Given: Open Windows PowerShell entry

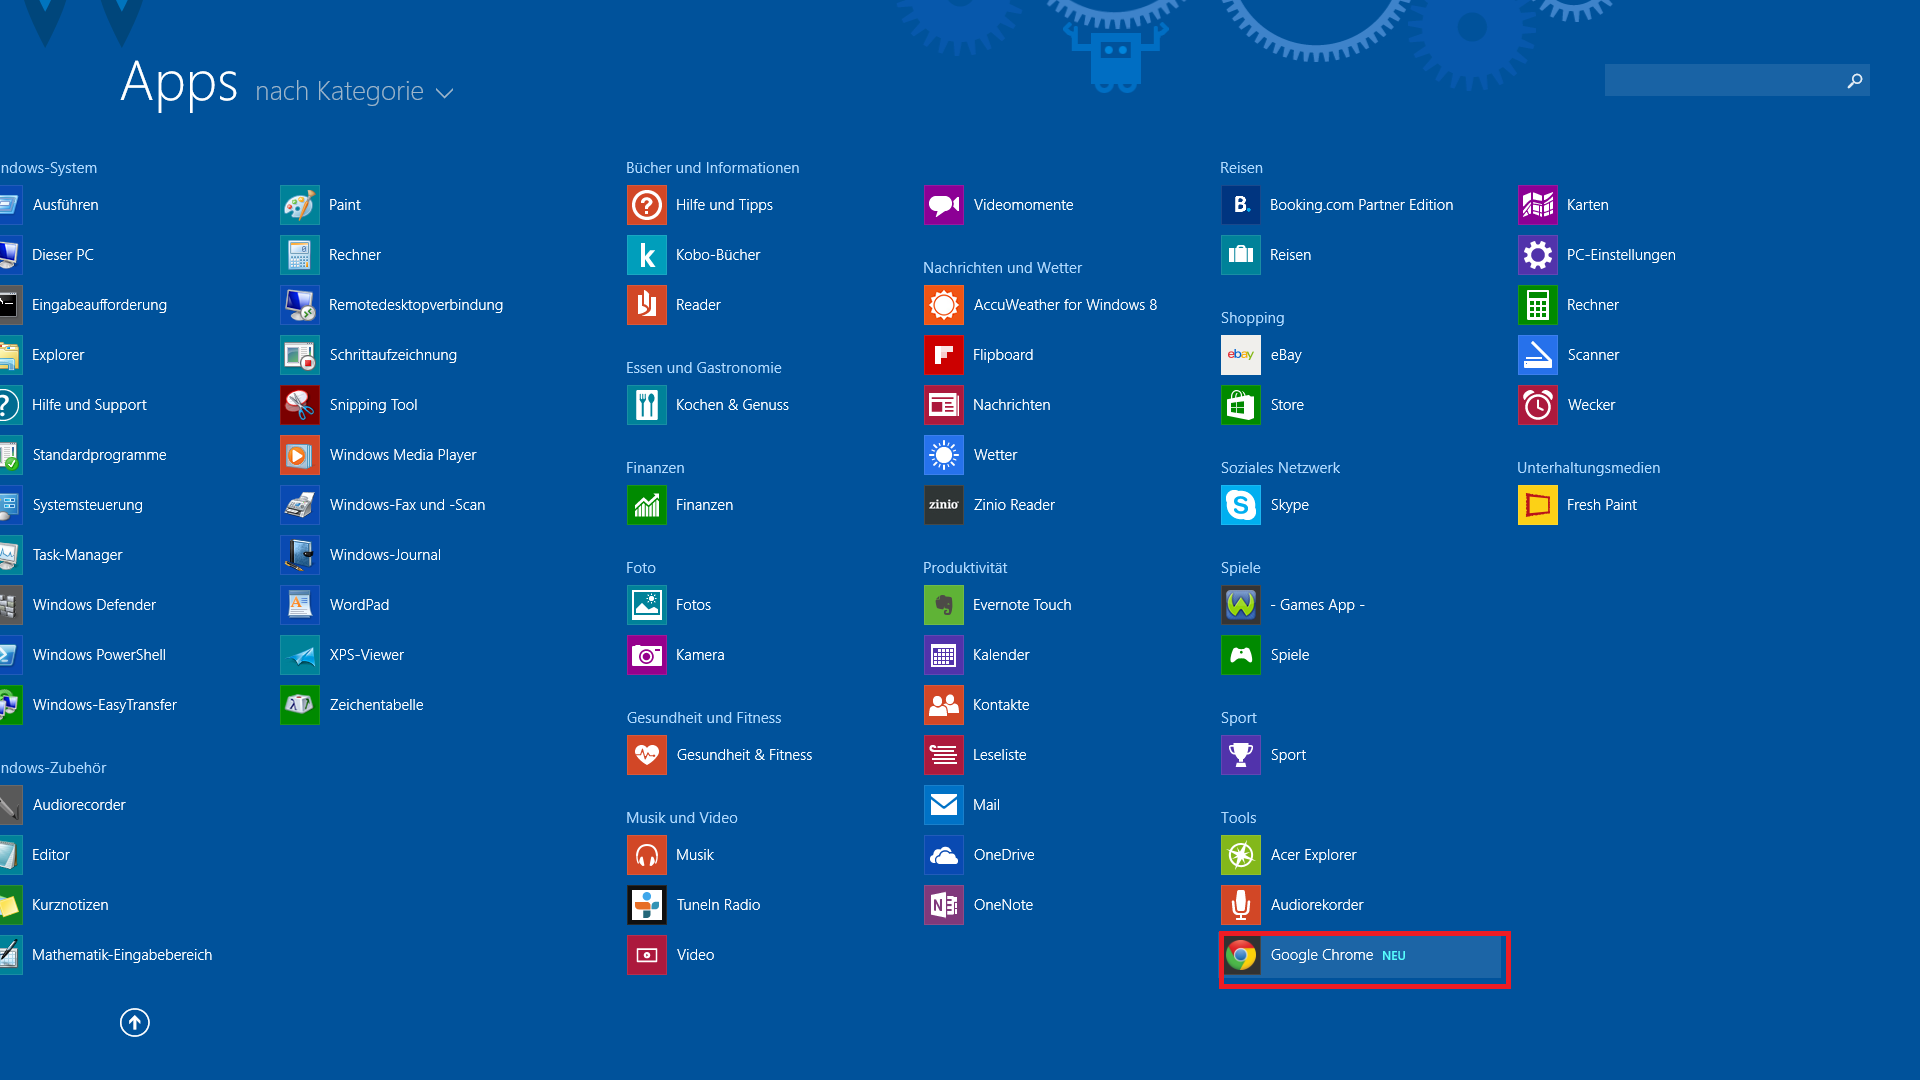Looking at the screenshot, I should tap(98, 655).
